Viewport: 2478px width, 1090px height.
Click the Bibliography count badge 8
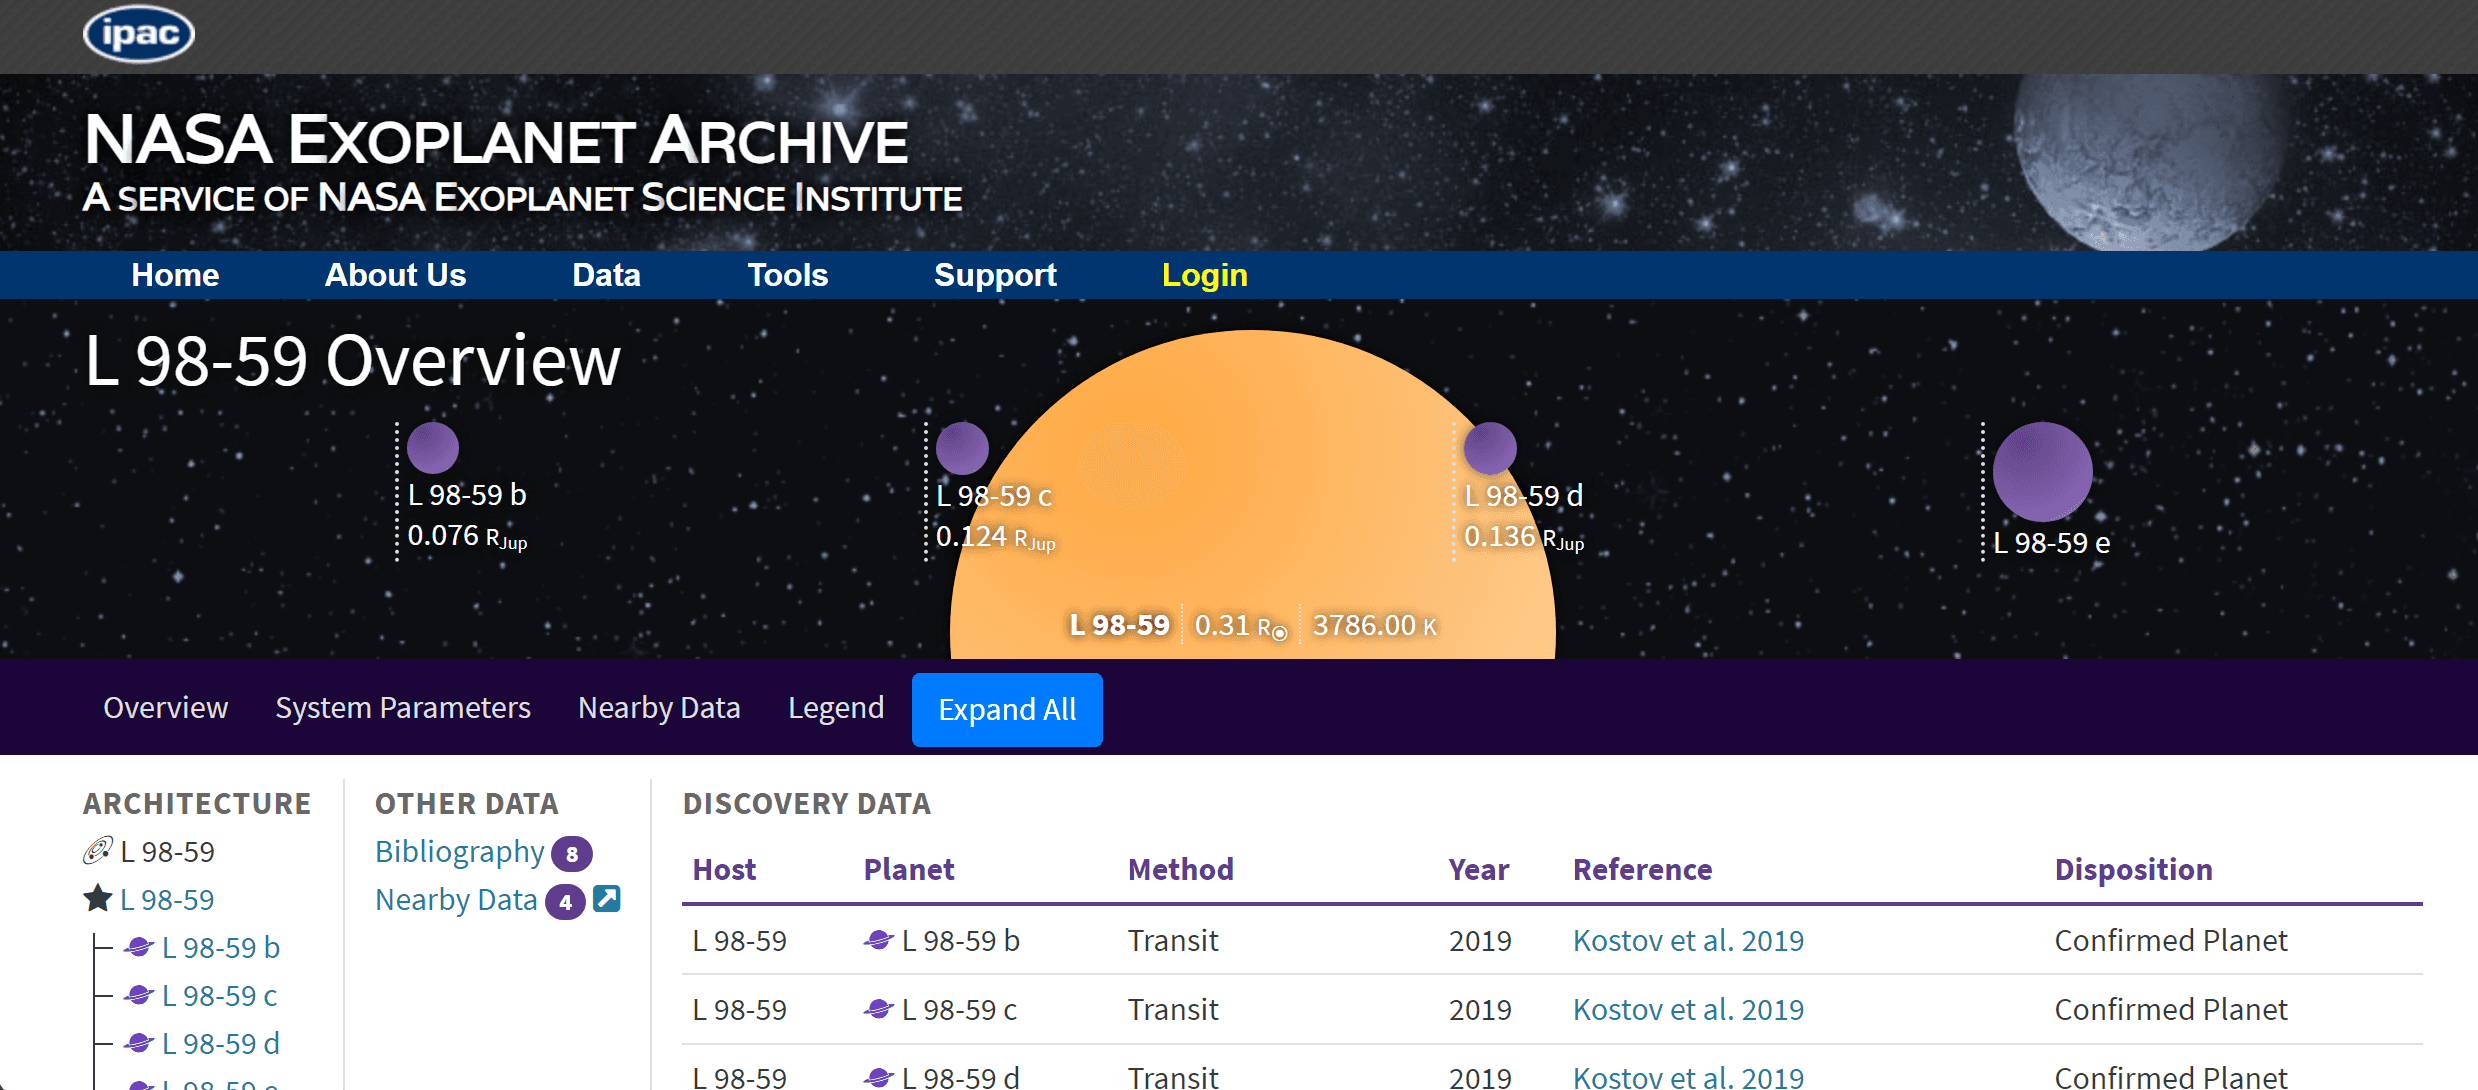pos(572,854)
